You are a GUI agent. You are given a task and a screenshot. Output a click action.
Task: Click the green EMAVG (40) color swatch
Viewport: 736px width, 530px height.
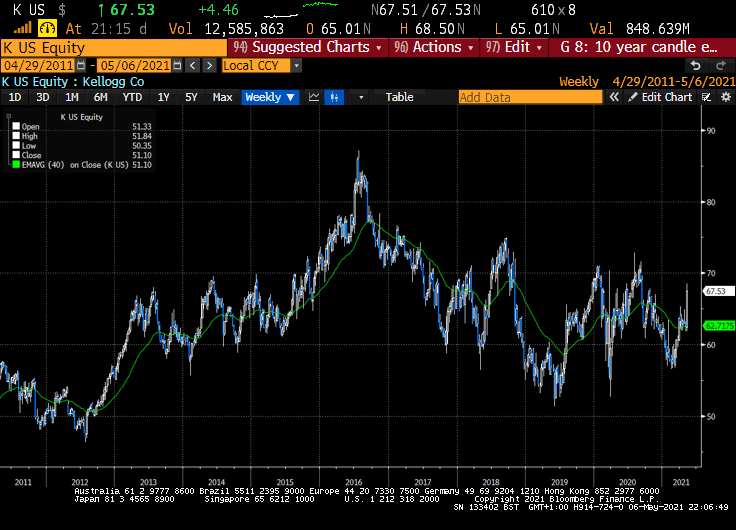pos(16,165)
